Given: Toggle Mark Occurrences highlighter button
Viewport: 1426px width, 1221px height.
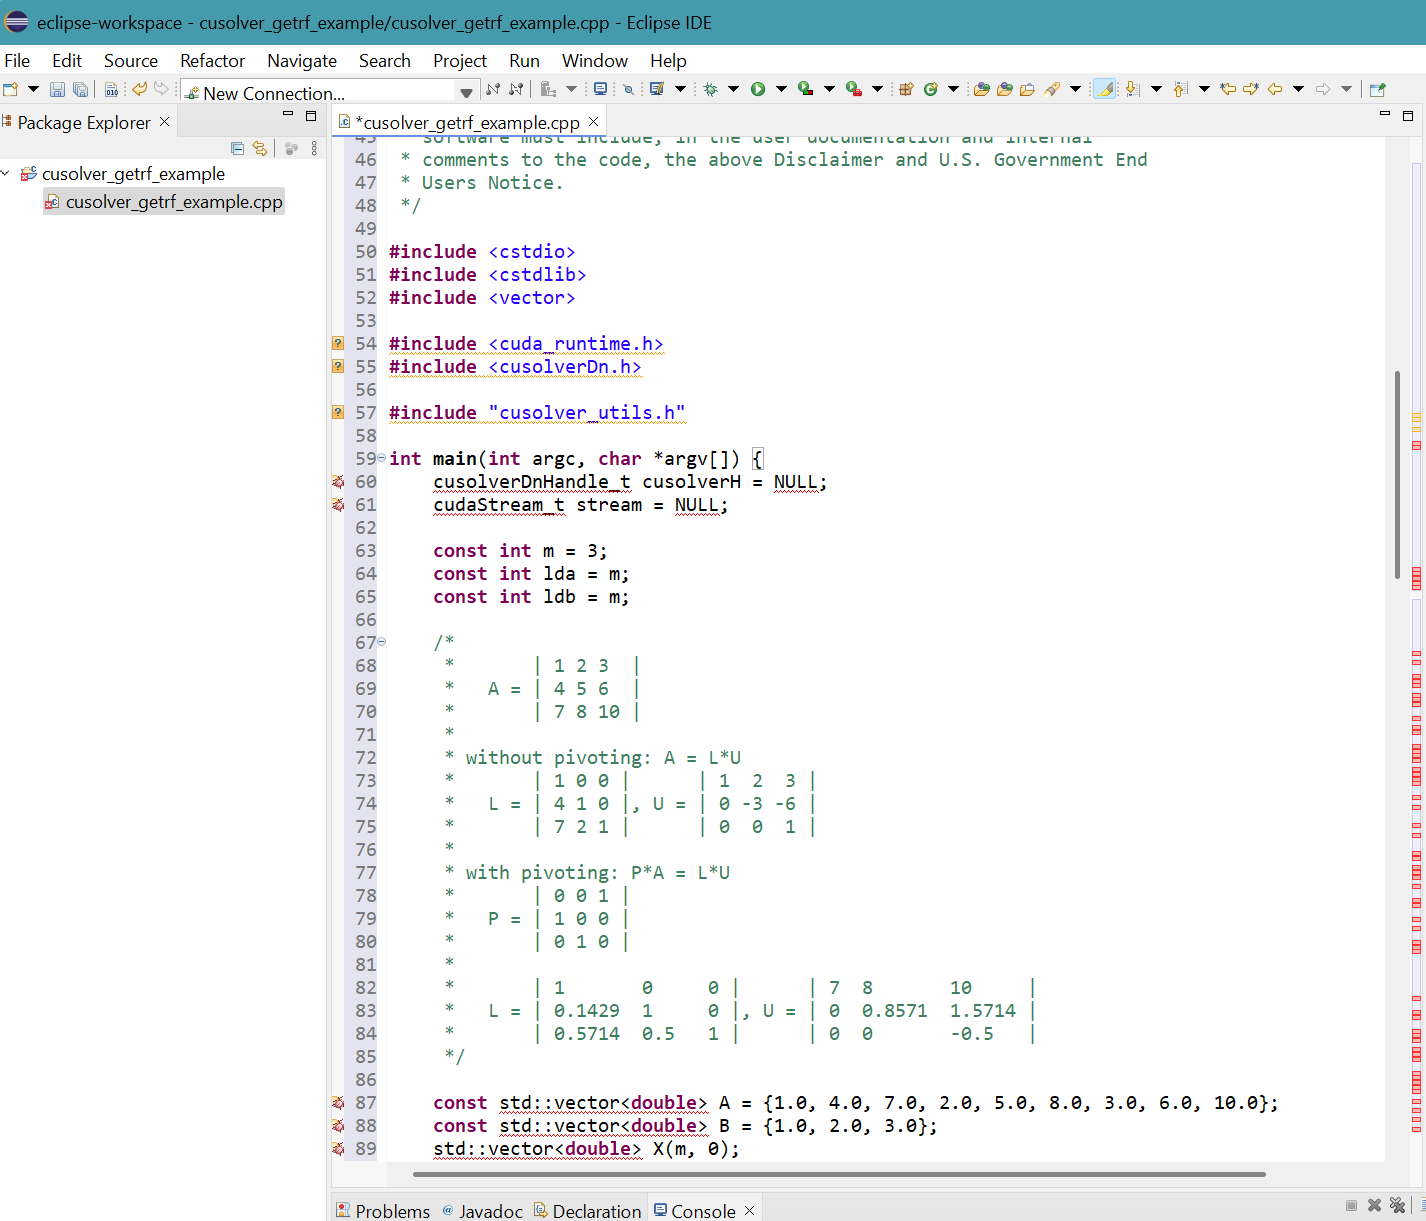Looking at the screenshot, I should (1104, 89).
